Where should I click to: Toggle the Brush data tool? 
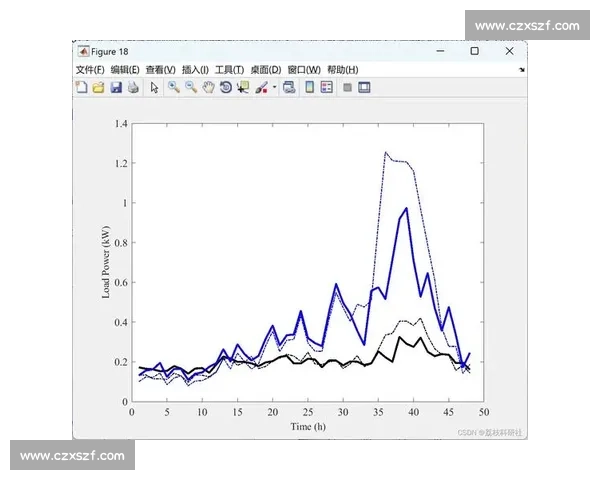click(261, 87)
